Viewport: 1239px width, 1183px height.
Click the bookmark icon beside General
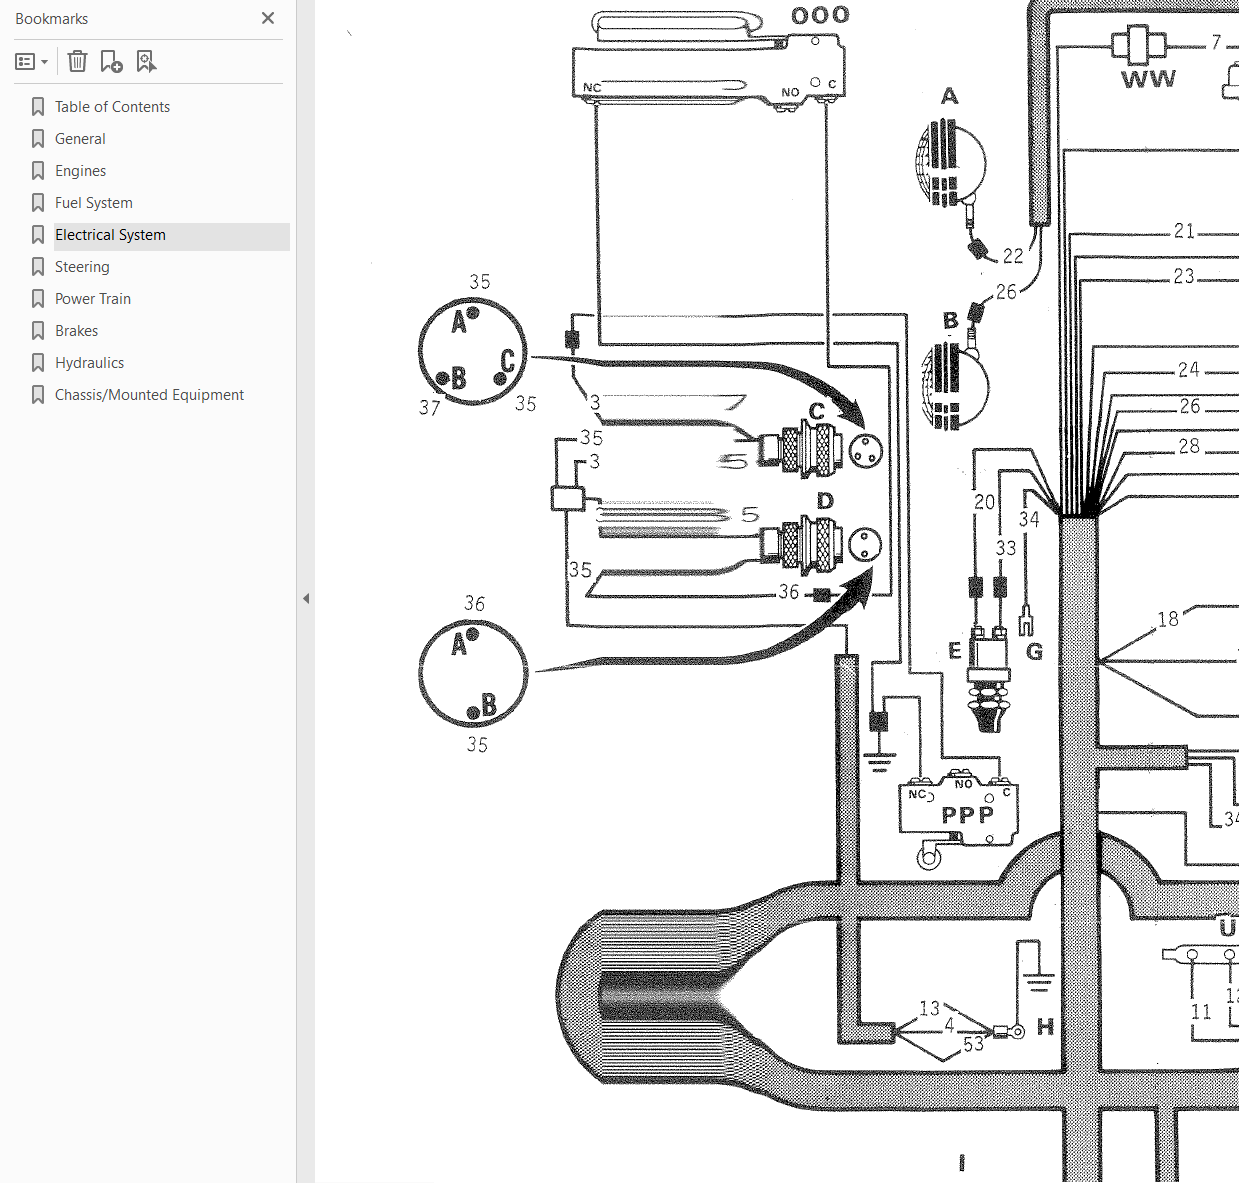[38, 139]
